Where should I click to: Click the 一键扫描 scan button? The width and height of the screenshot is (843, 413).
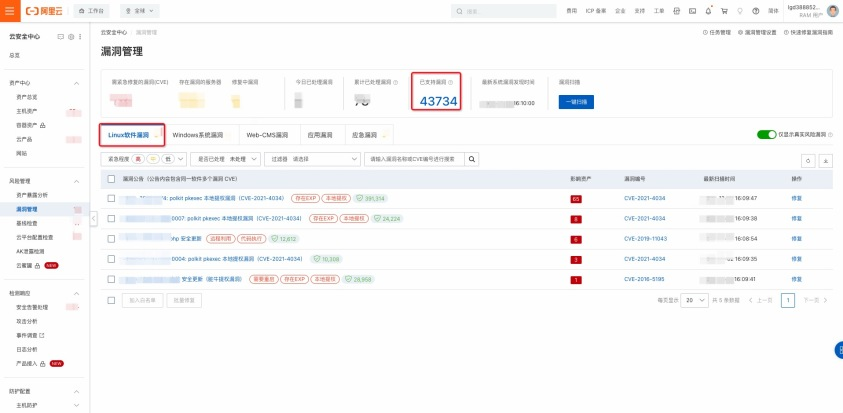tap(576, 102)
